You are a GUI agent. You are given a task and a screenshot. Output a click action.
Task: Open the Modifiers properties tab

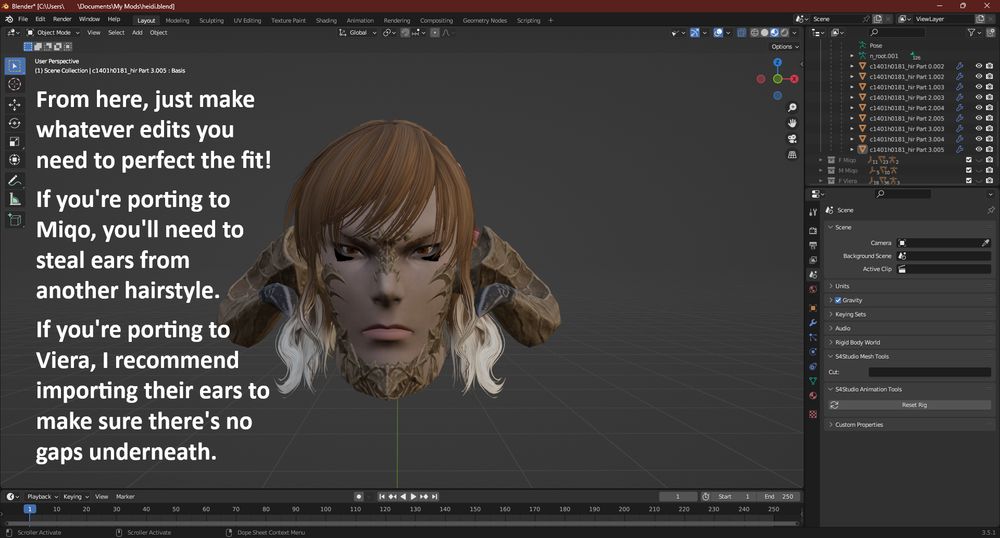(x=813, y=323)
